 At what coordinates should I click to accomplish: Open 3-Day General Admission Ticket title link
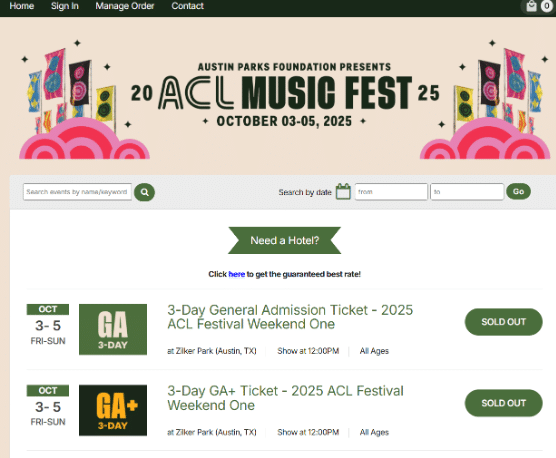pyautogui.click(x=290, y=317)
